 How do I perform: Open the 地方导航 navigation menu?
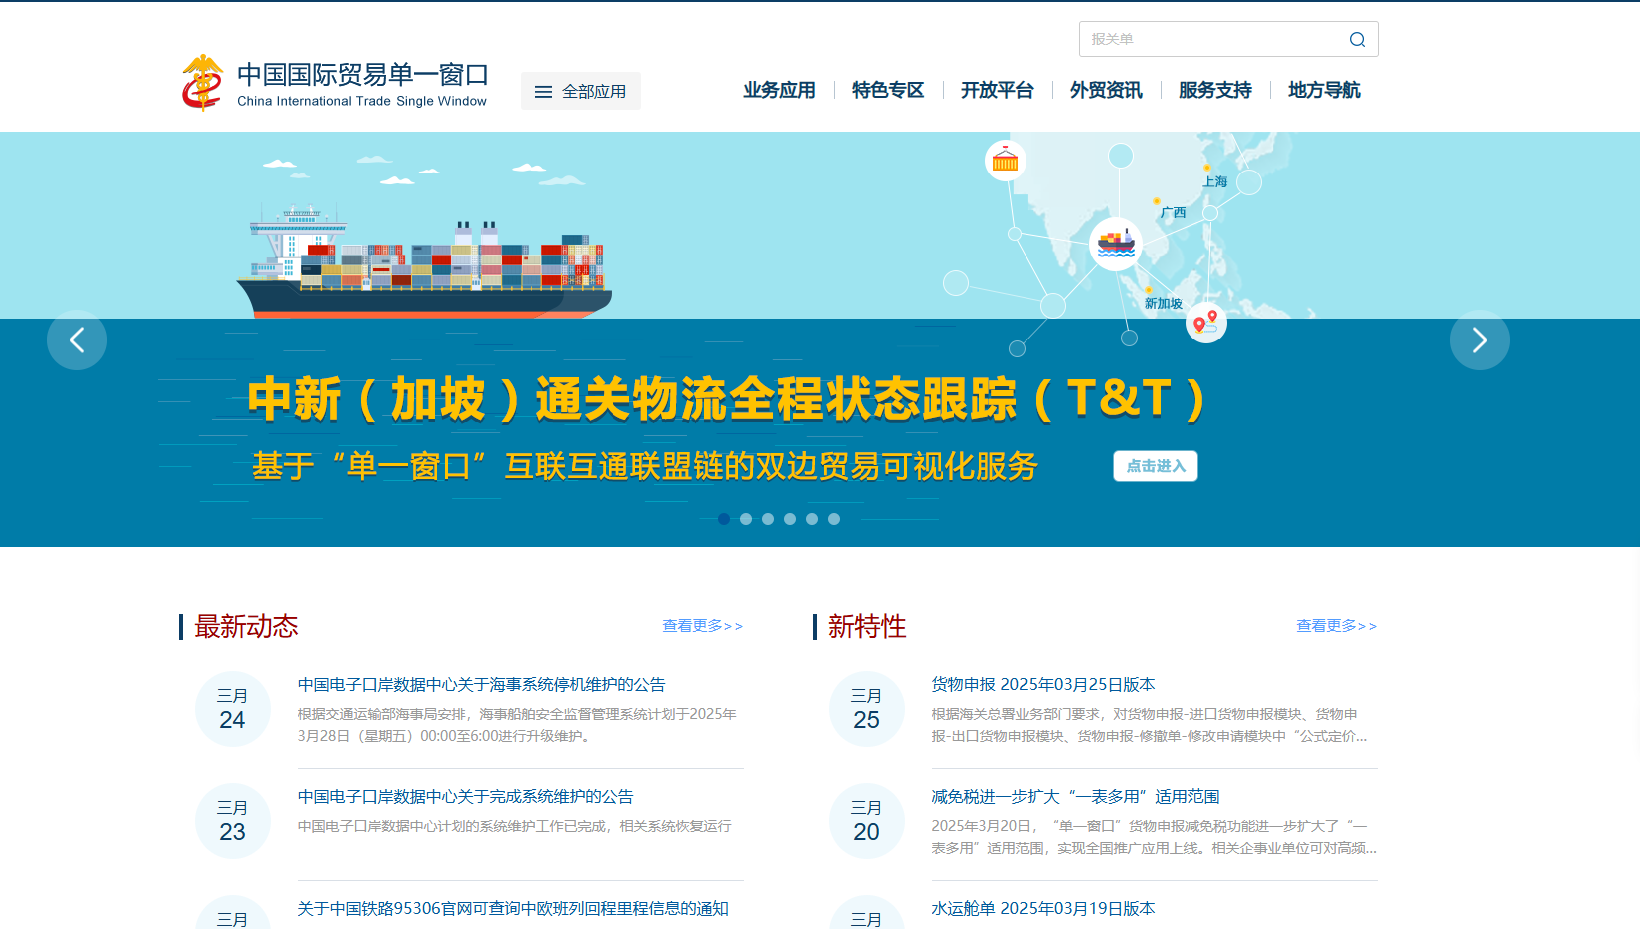point(1324,90)
